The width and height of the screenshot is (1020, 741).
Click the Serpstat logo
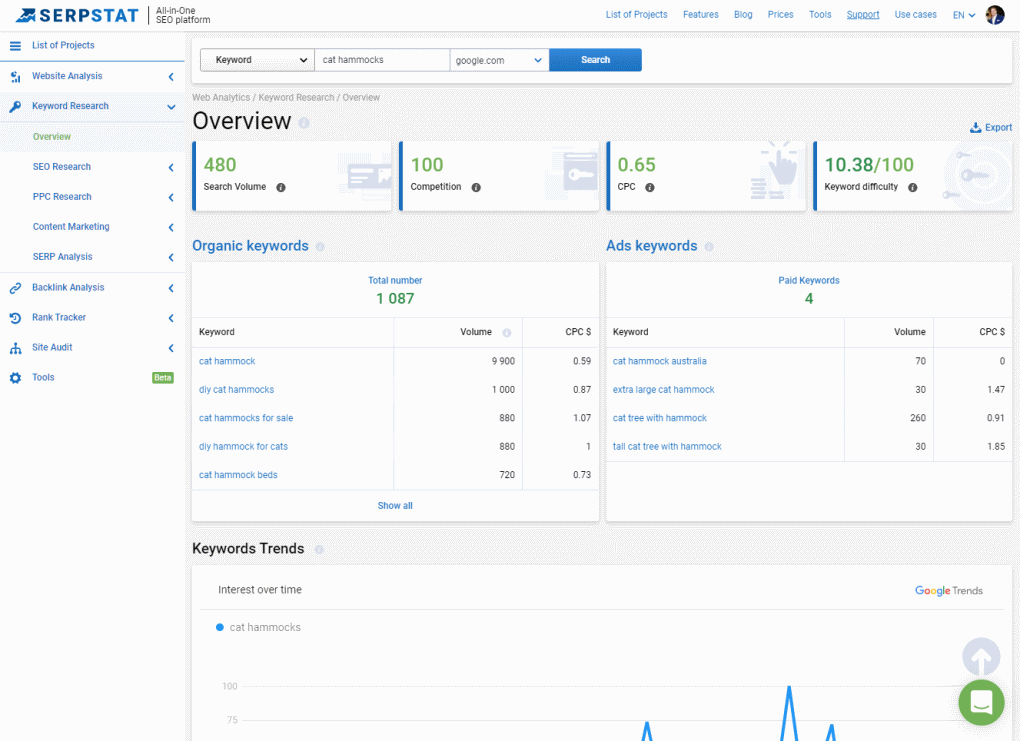click(77, 15)
